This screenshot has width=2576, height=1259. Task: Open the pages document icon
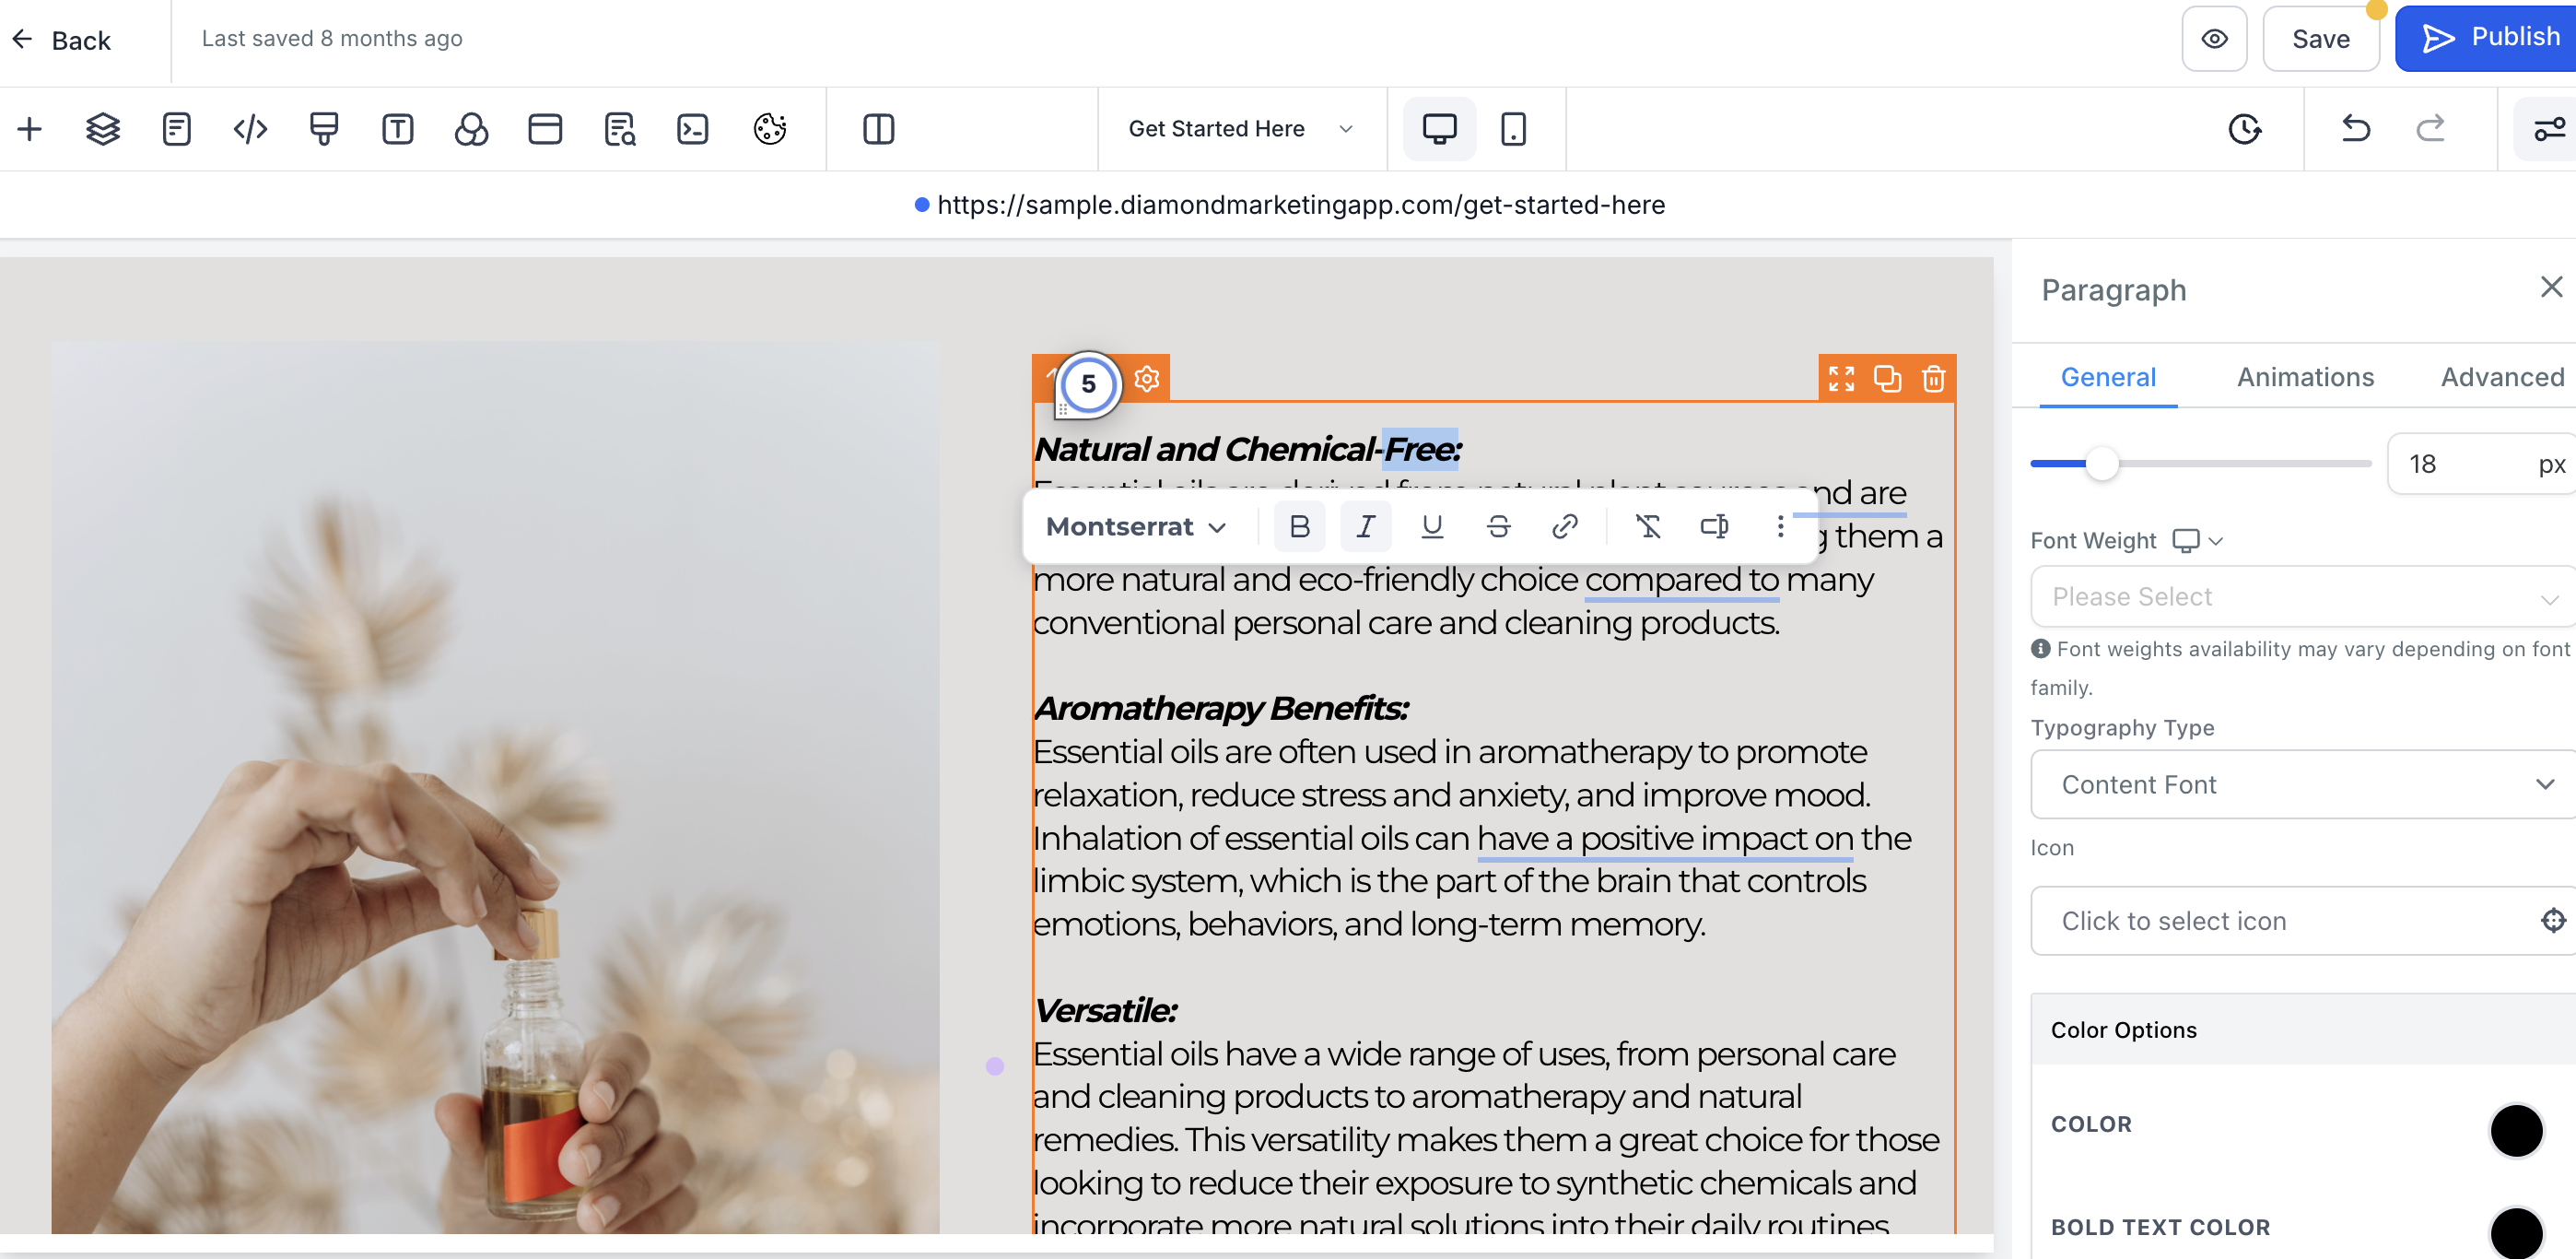coord(177,129)
